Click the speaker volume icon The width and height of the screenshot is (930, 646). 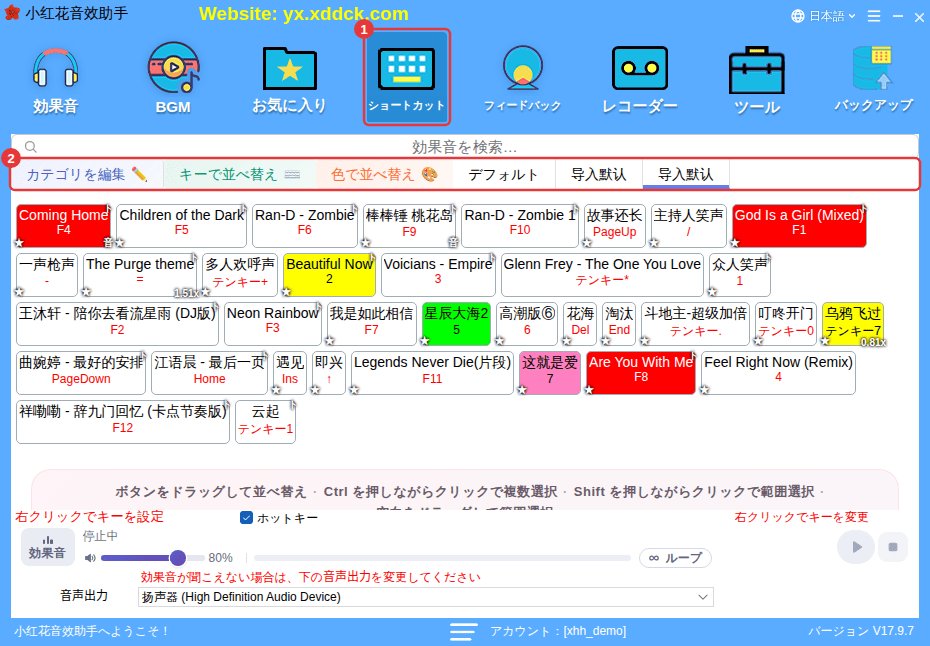click(x=90, y=558)
